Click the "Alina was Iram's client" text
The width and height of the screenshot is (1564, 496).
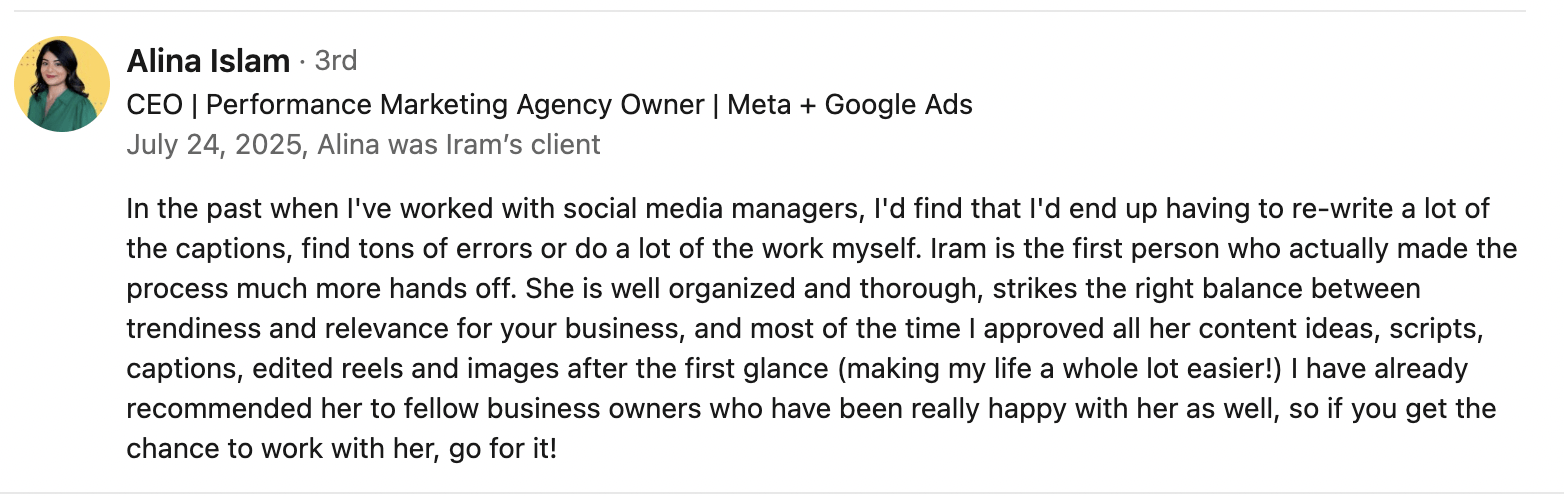tap(459, 145)
